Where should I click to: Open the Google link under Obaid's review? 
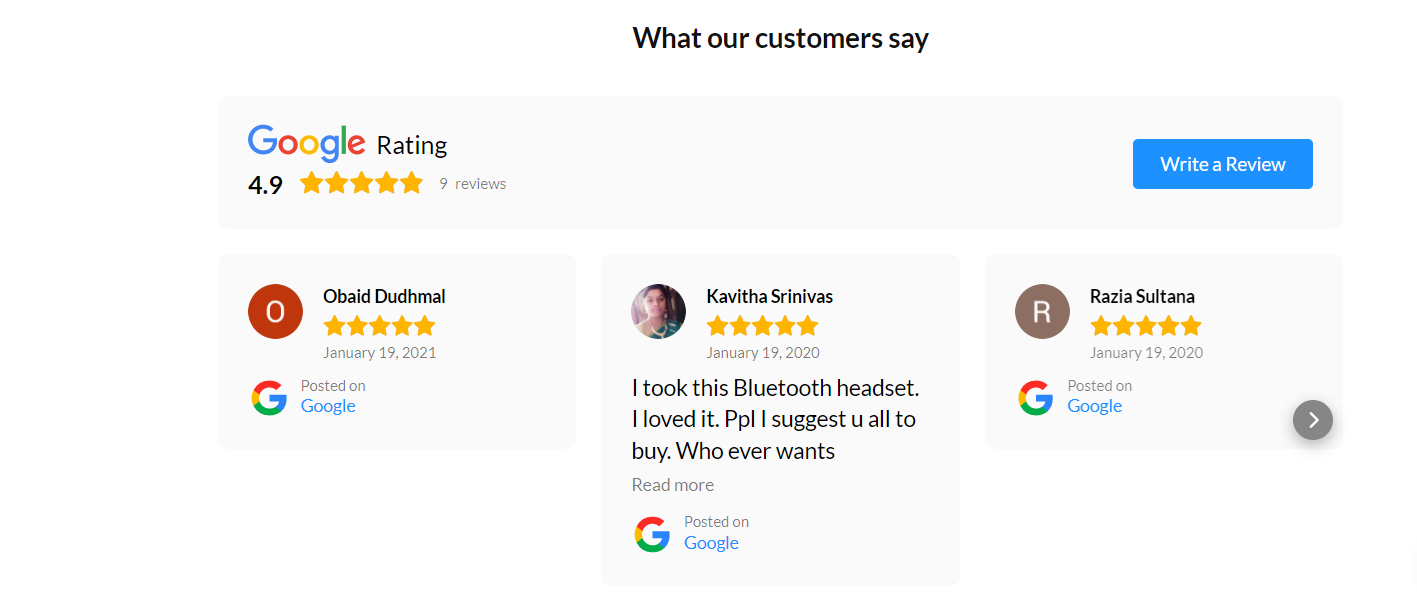(x=328, y=406)
